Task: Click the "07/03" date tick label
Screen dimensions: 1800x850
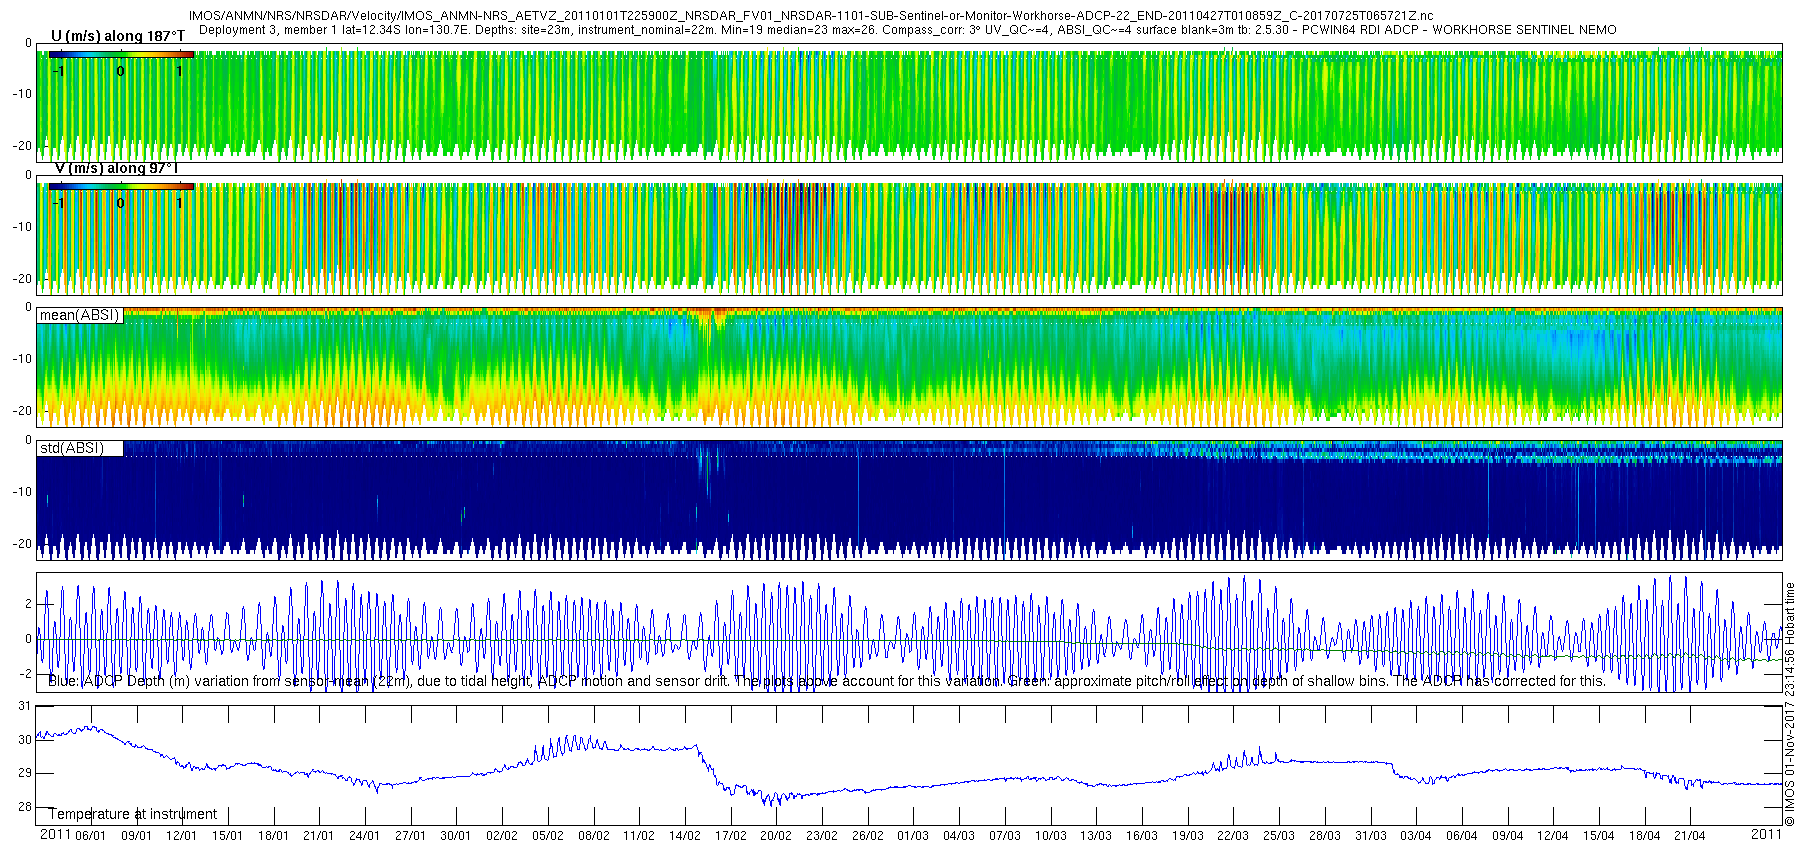Action: [x=1005, y=836]
